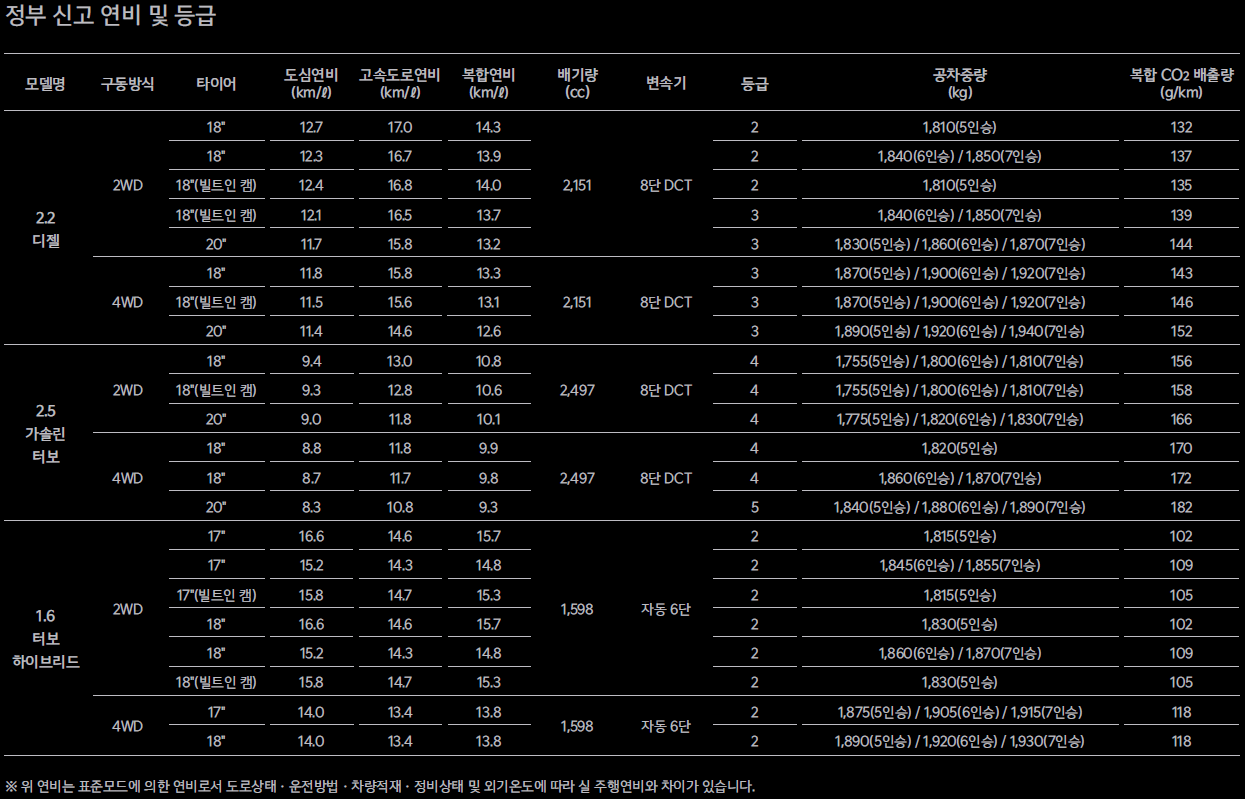Viewport: 1245px width, 799px height.
Task: Click CO2 emission value 152
Action: click(1181, 332)
